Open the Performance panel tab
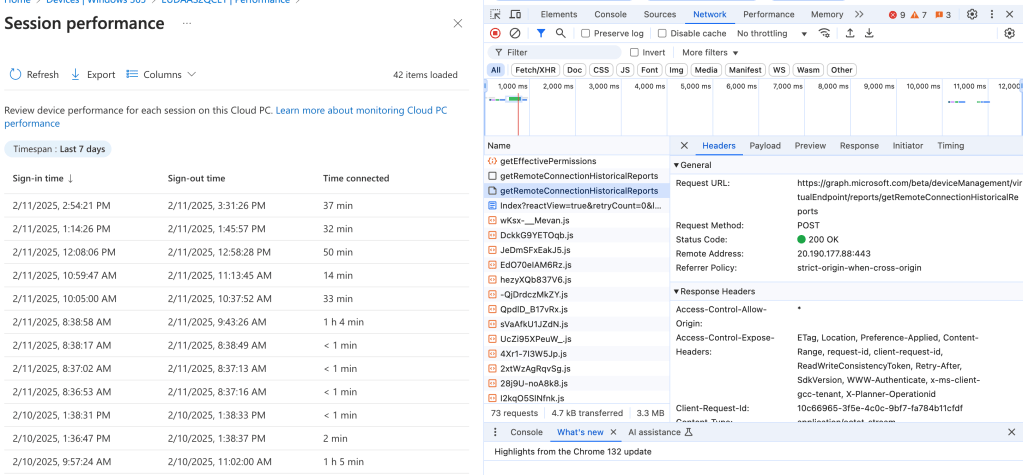This screenshot has height=475, width=1023. pyautogui.click(x=768, y=15)
